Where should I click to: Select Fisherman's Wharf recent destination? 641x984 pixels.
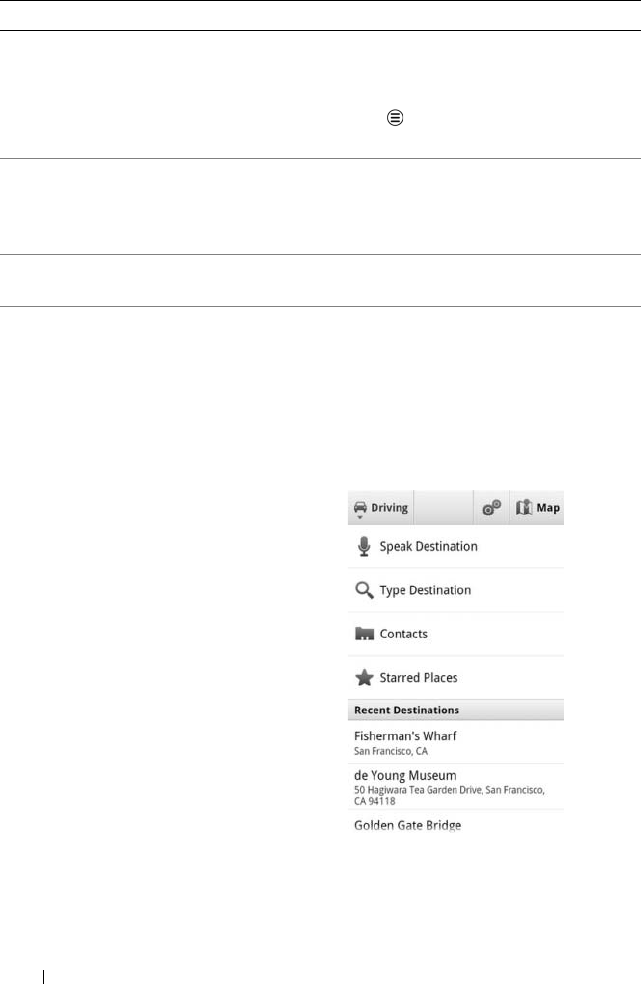point(456,742)
